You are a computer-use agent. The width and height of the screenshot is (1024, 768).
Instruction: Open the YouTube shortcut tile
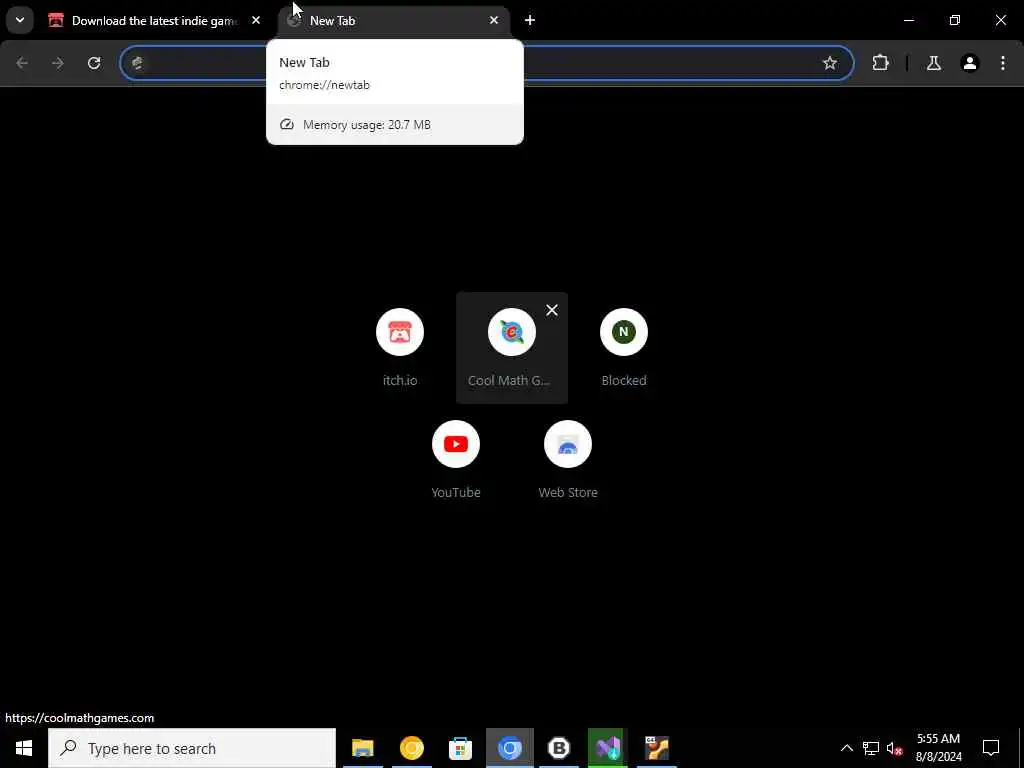click(x=456, y=460)
